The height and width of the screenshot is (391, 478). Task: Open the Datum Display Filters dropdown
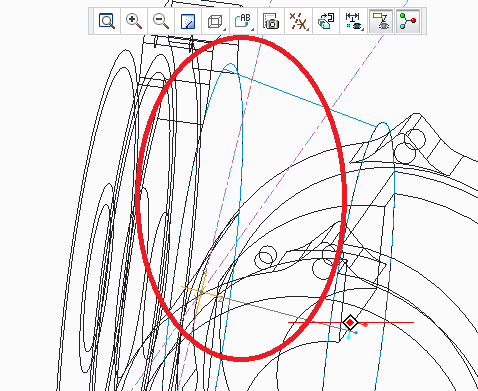coord(298,21)
